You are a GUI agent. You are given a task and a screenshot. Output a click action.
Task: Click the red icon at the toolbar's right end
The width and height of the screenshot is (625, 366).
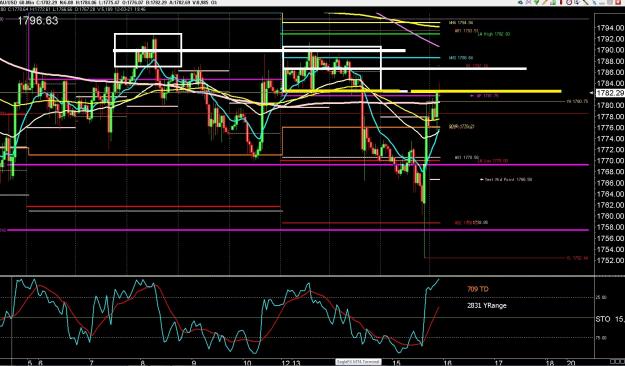point(618,2)
